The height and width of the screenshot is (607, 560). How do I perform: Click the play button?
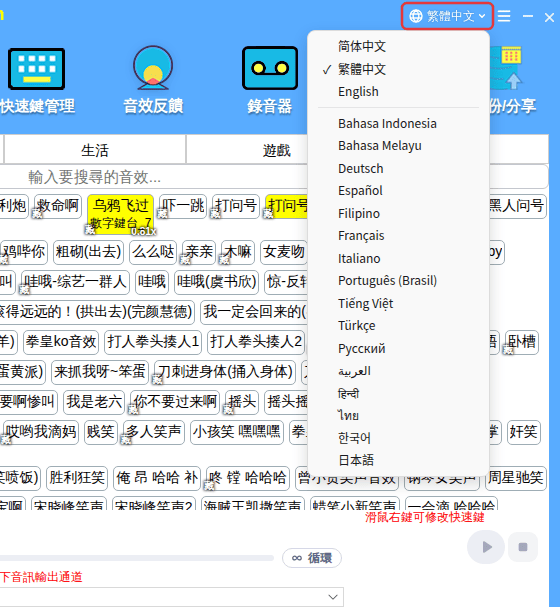pyautogui.click(x=486, y=547)
